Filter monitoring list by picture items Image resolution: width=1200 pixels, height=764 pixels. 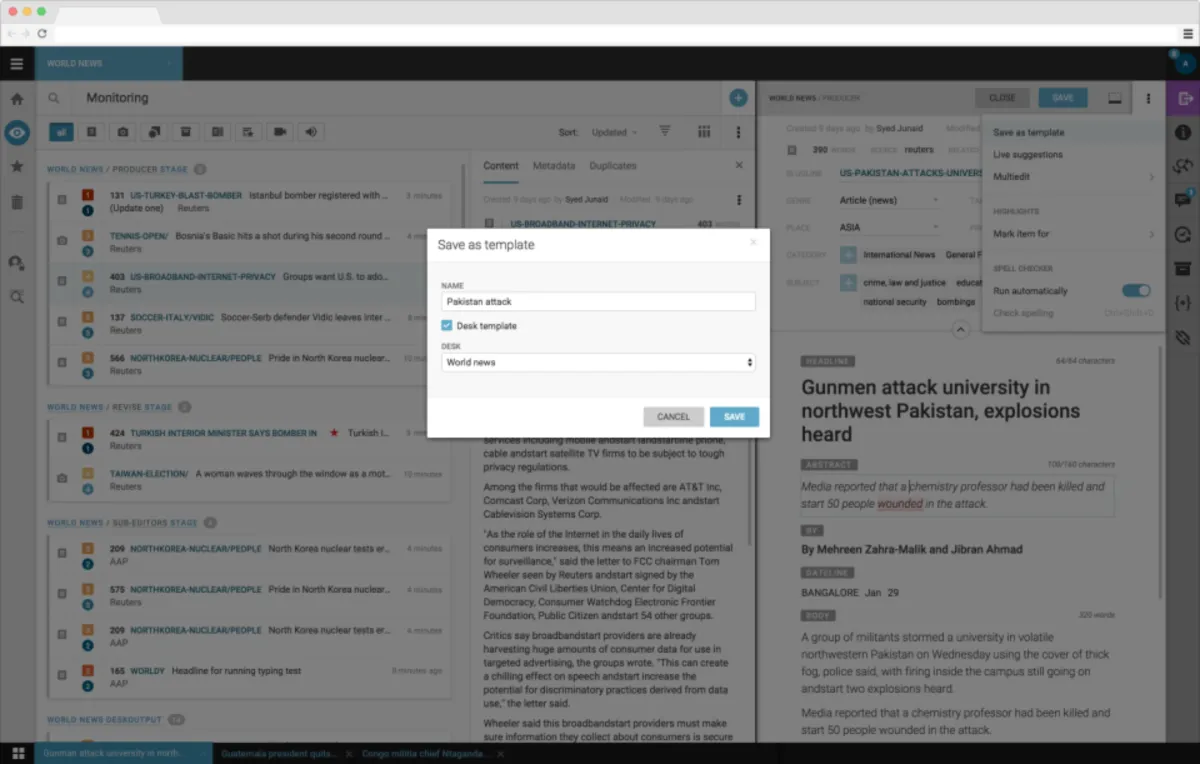pos(122,131)
